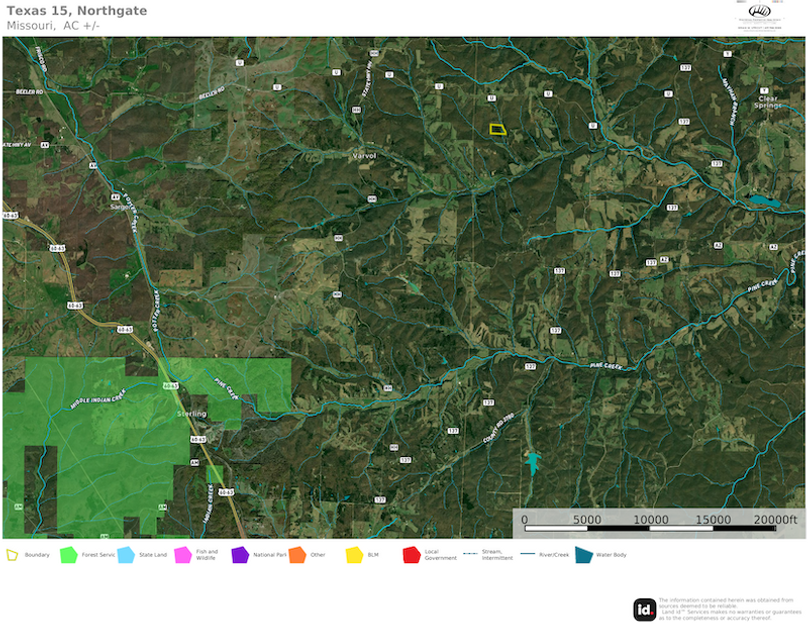Click the teal Water Body legend icon
The image size is (808, 624).
coord(583,554)
